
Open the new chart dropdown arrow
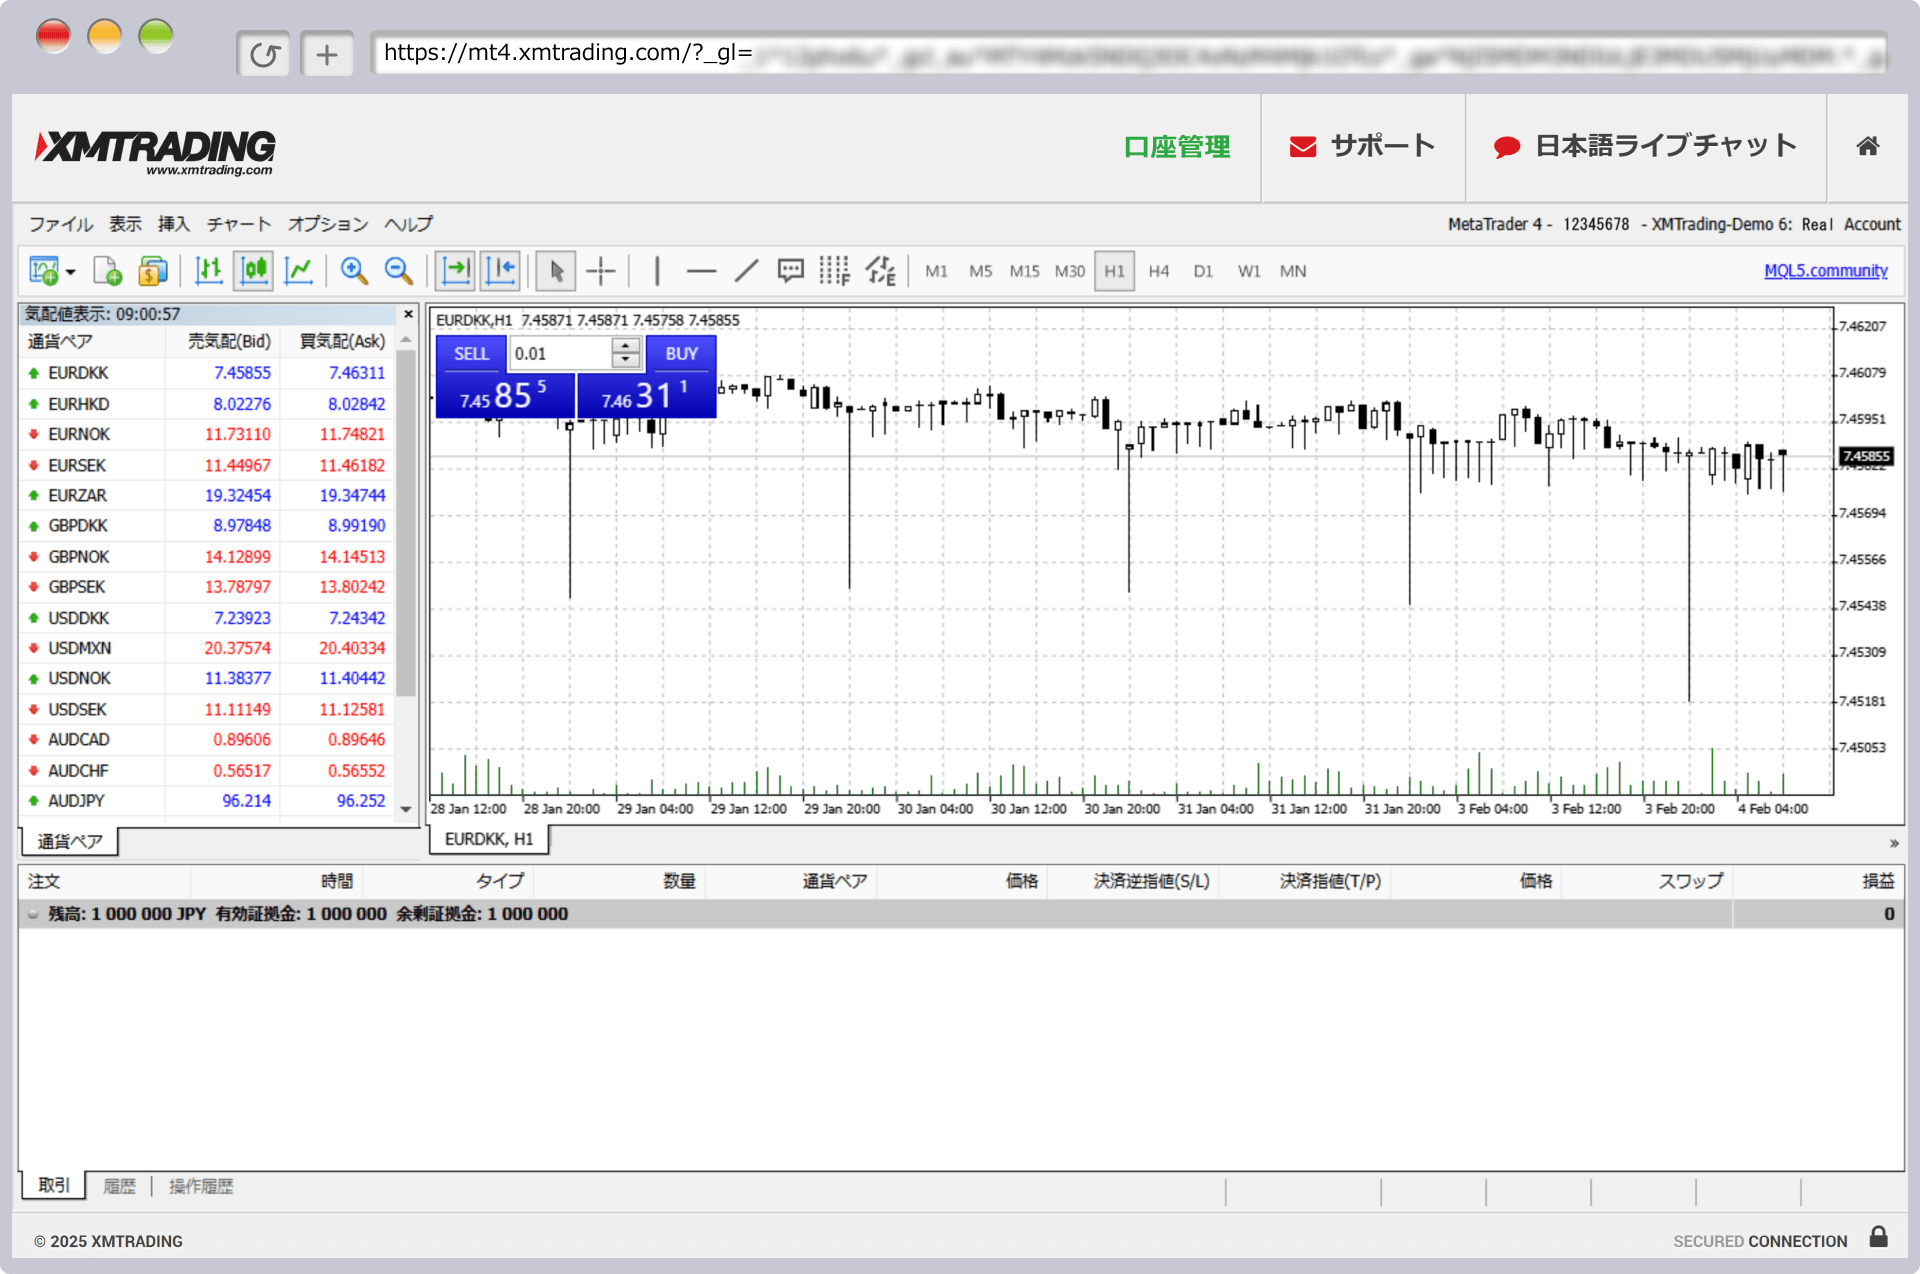click(x=71, y=272)
